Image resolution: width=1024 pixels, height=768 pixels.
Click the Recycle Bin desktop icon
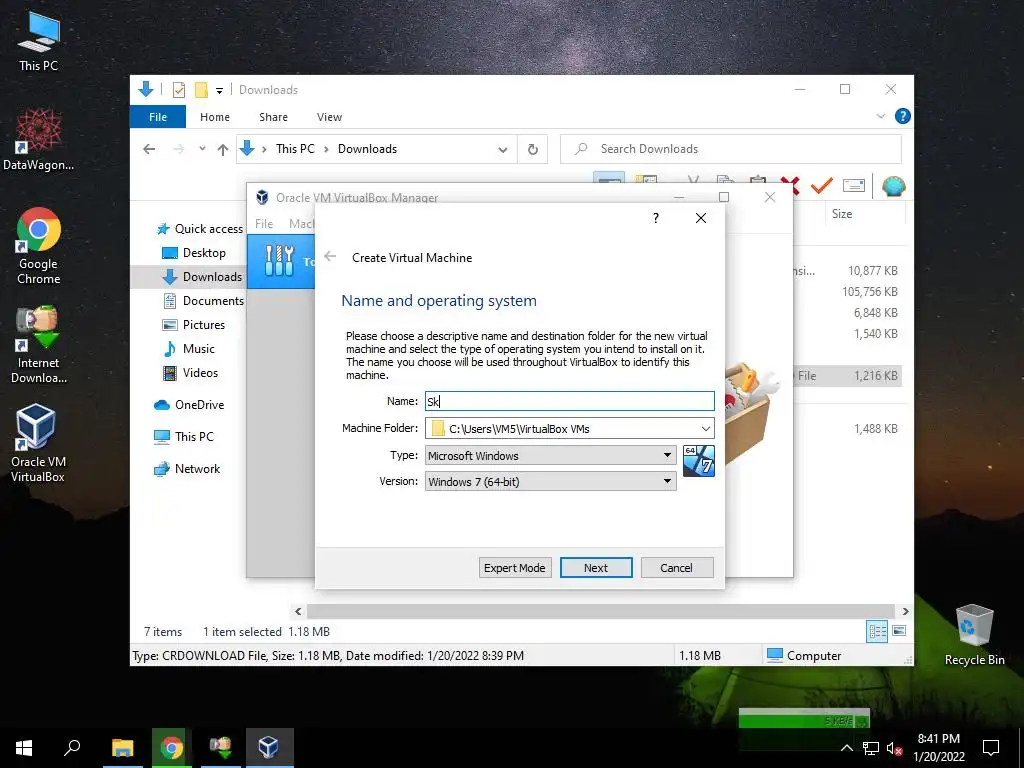click(x=974, y=635)
